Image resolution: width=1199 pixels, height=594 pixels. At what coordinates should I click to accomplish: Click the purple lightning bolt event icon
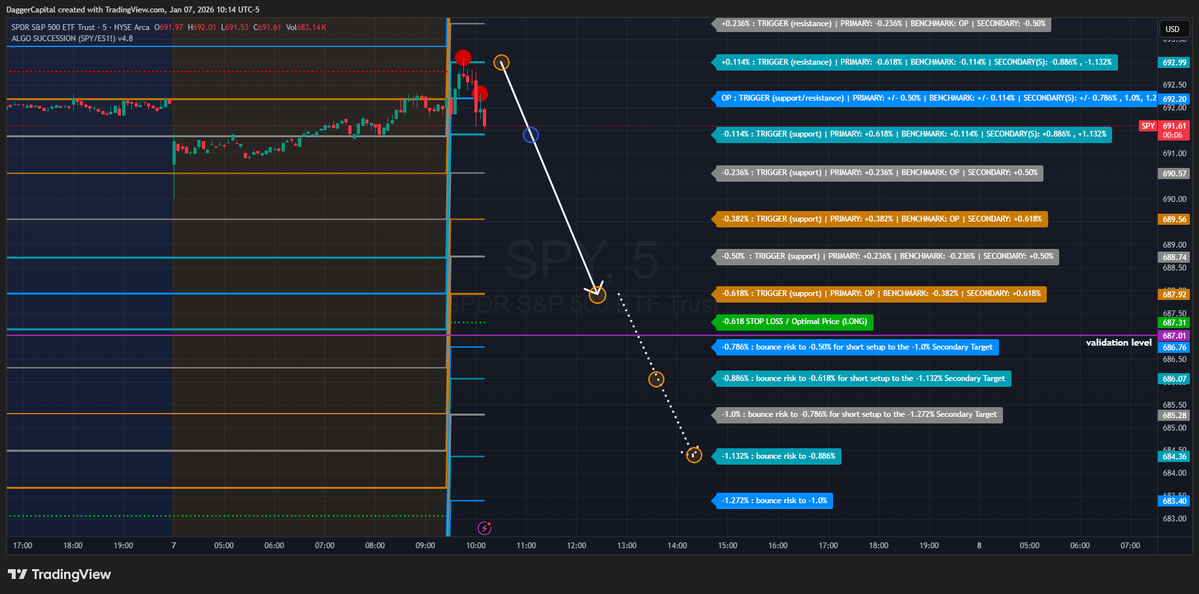(x=484, y=527)
